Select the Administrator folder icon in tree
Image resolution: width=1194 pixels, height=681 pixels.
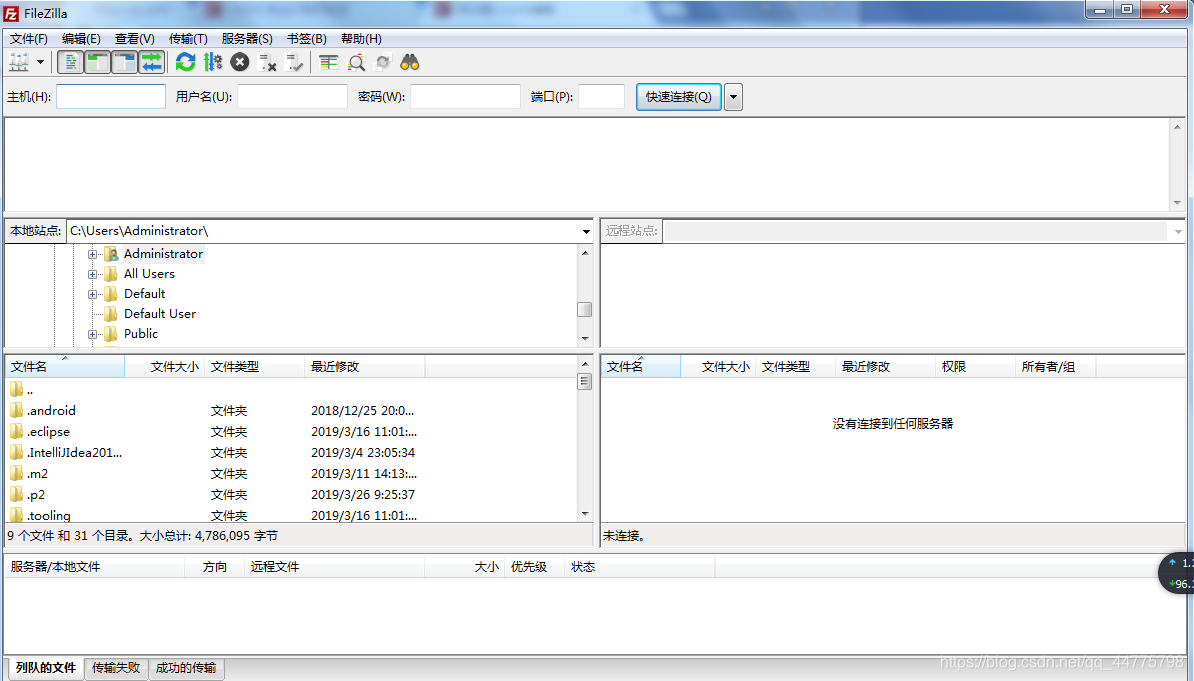(111, 254)
